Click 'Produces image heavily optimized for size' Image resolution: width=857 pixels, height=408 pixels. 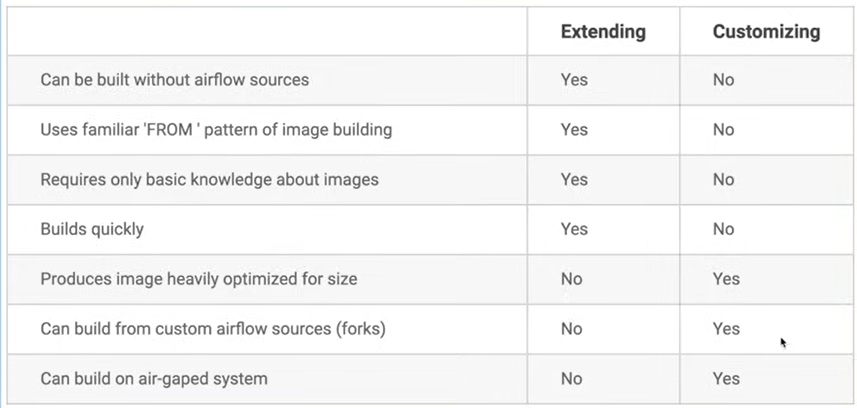[198, 279]
